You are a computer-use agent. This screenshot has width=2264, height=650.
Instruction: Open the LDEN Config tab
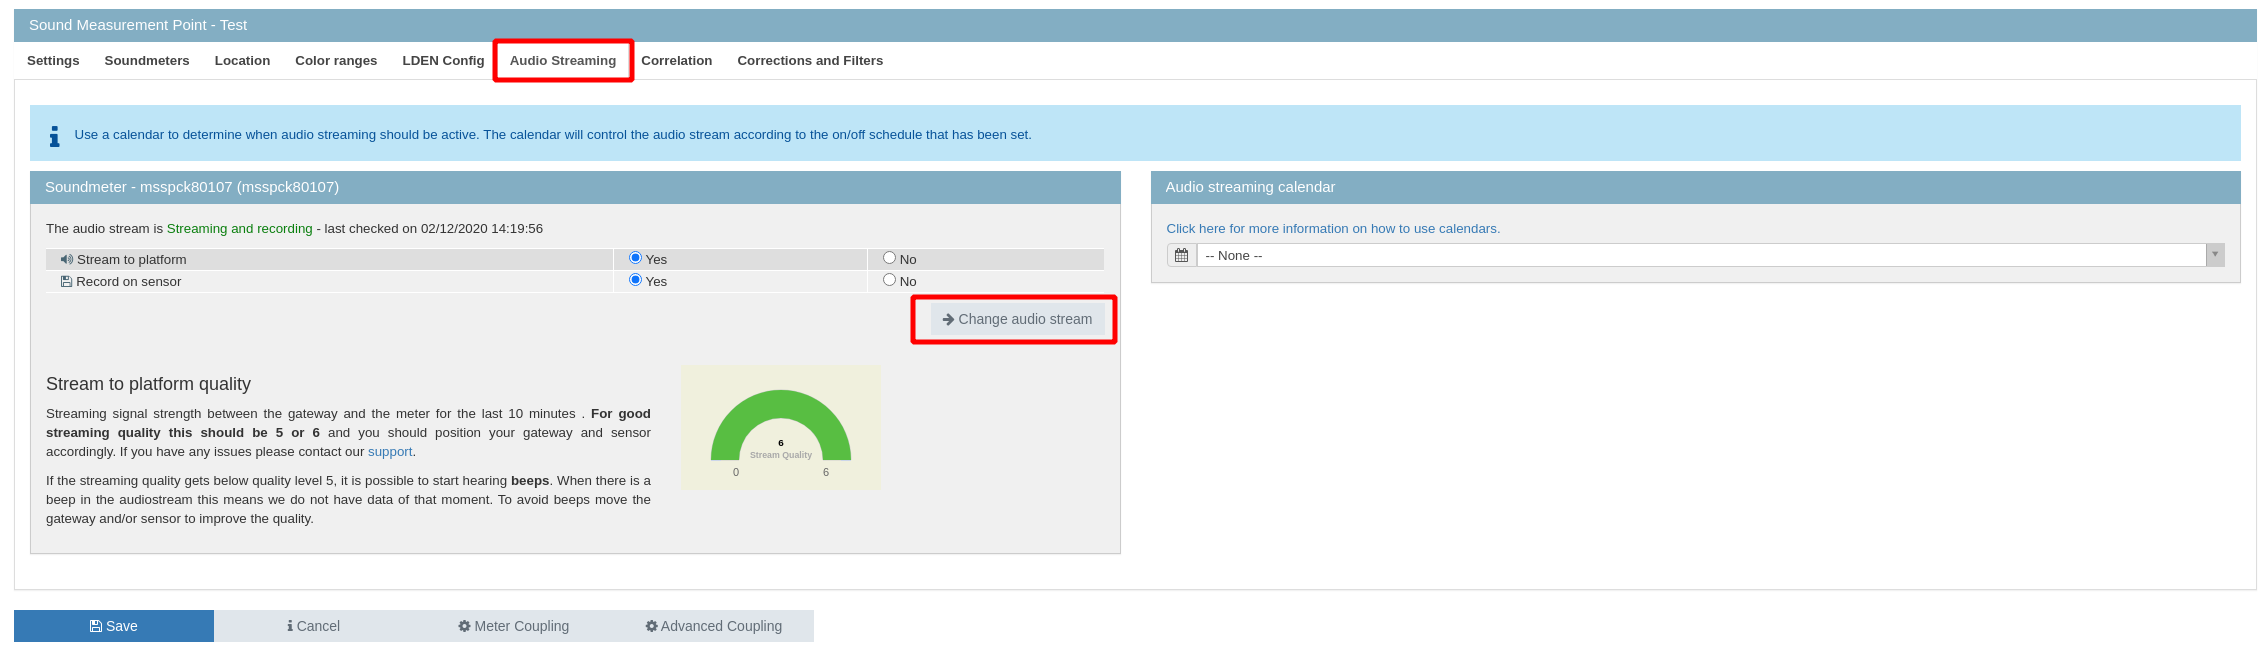pyautogui.click(x=443, y=61)
